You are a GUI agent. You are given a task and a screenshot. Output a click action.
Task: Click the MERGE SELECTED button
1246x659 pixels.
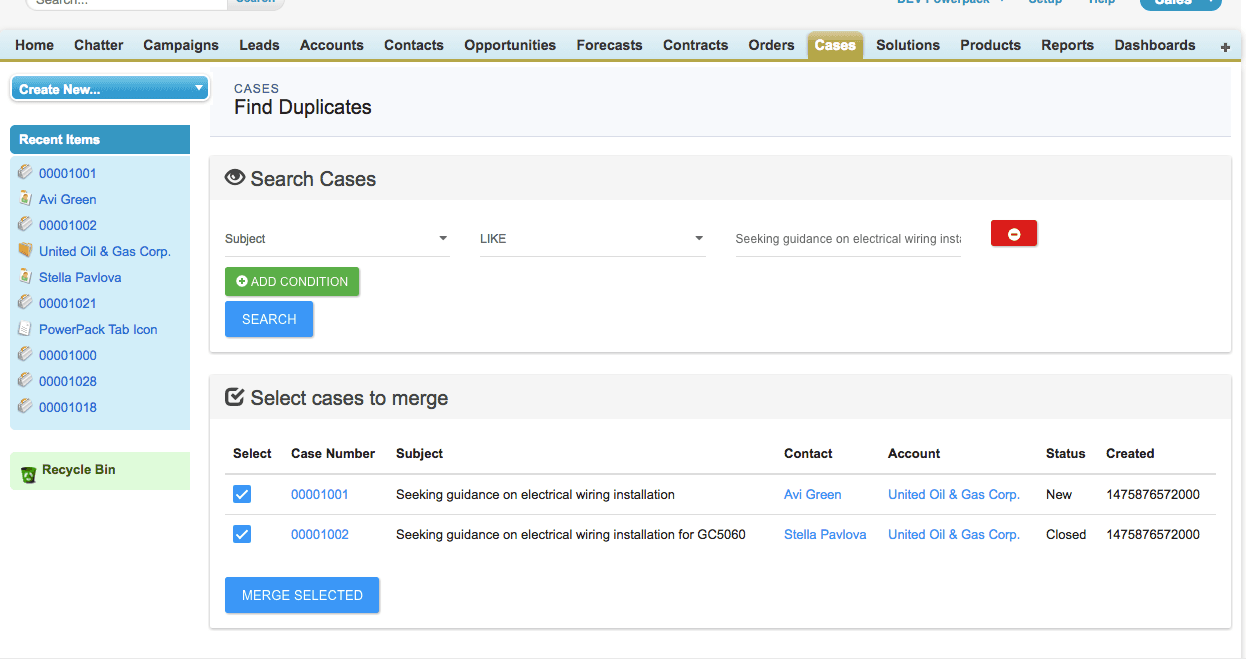click(302, 595)
